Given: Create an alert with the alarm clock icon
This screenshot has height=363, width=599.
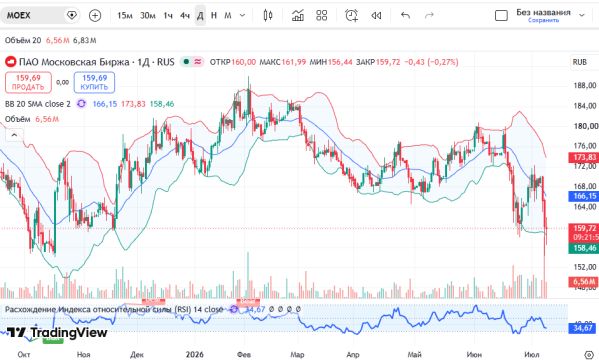Looking at the screenshot, I should [x=351, y=16].
